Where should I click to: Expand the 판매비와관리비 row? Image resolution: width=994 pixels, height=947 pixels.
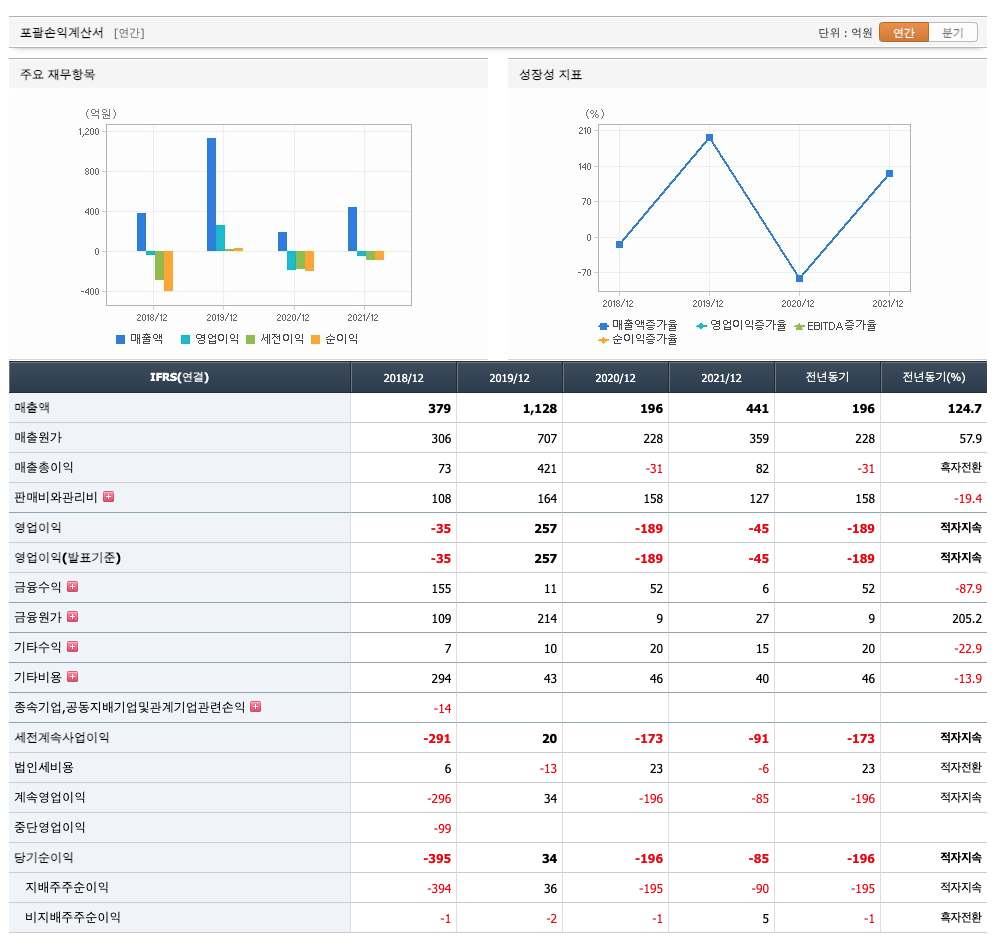click(x=108, y=497)
